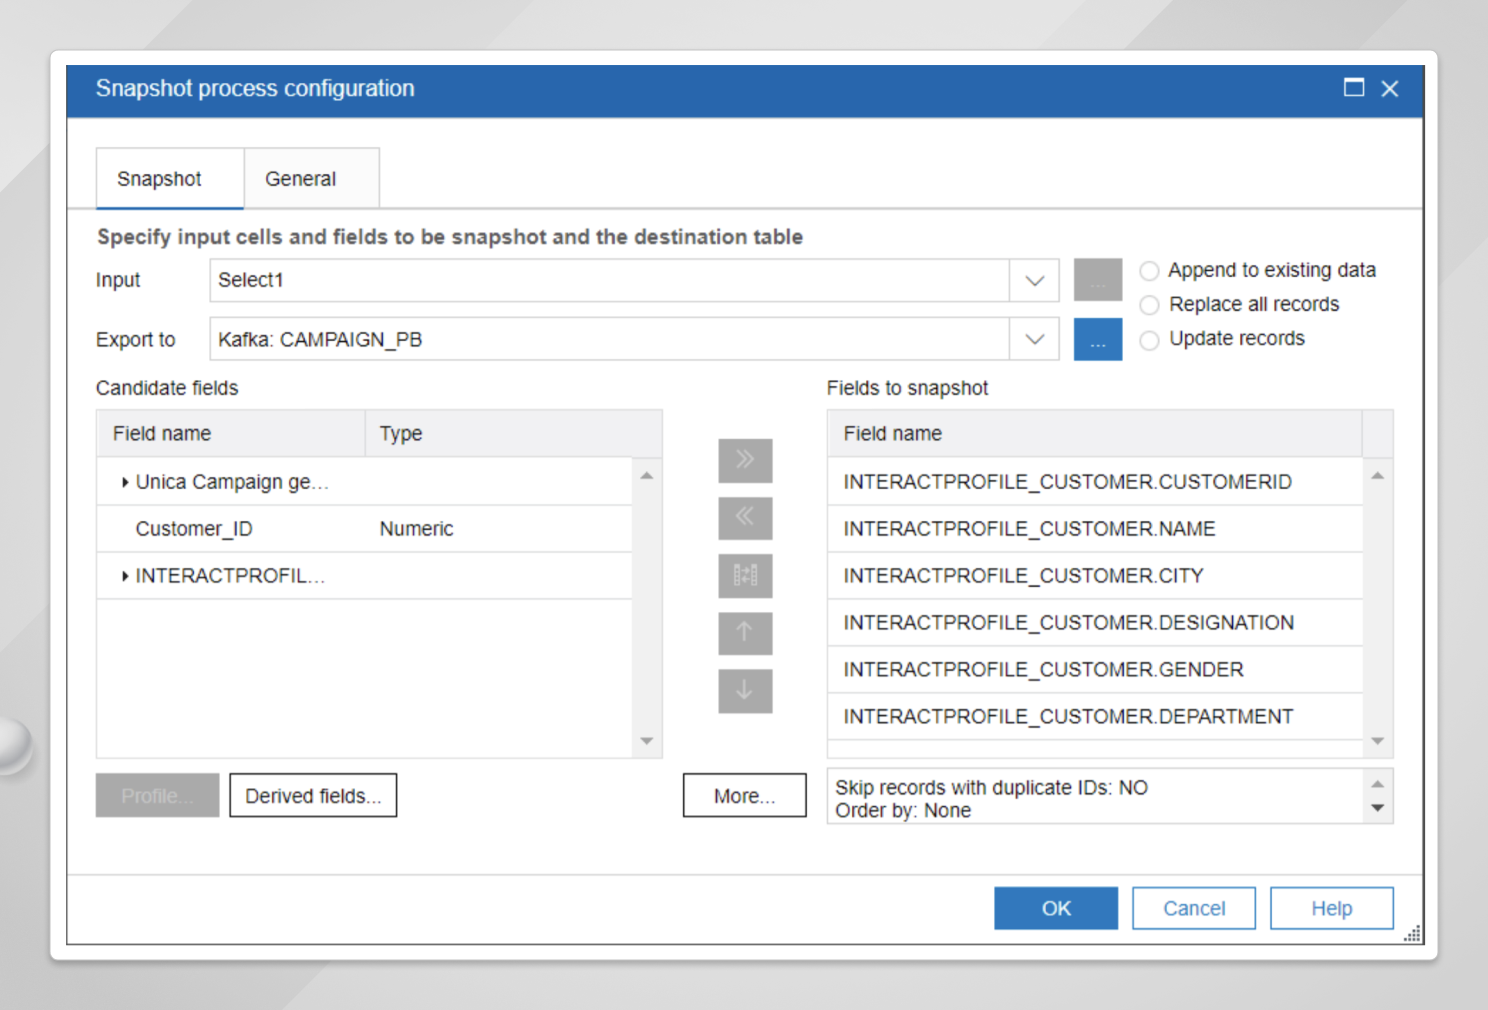Open the Export to table picker via ellipsis

point(1097,339)
